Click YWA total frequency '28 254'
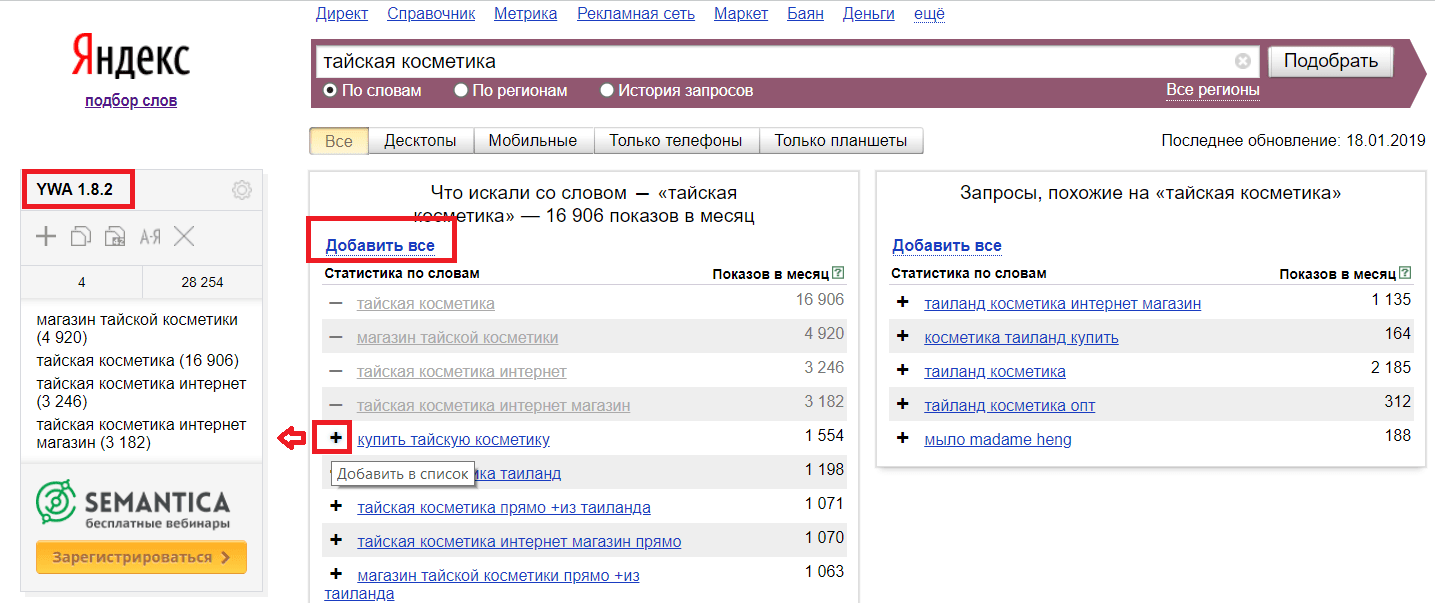This screenshot has width=1435, height=603. click(202, 282)
